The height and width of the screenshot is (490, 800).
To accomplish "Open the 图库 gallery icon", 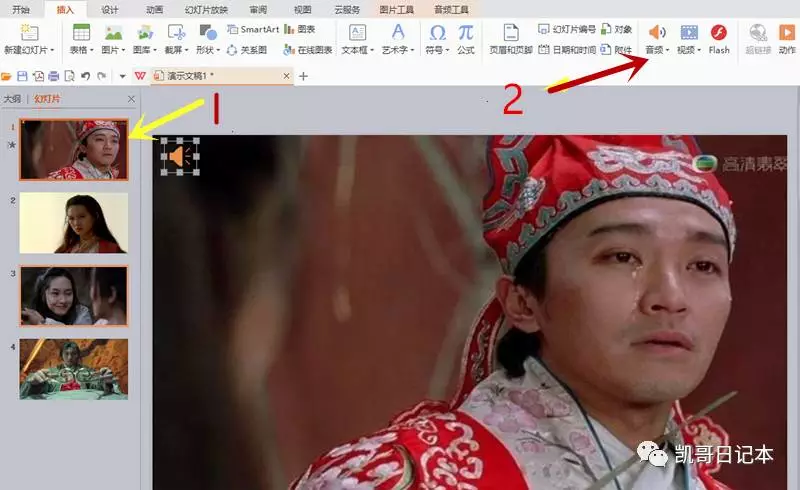I will (145, 33).
